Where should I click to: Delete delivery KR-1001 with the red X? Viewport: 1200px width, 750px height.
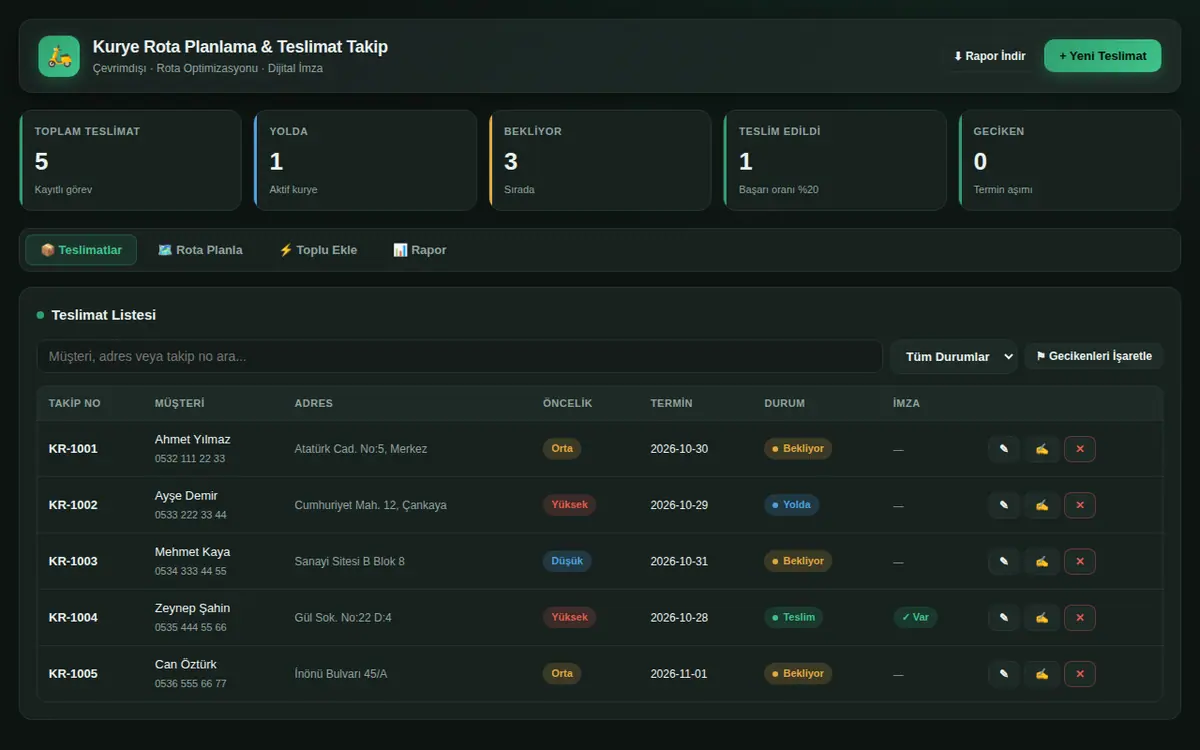pos(1080,449)
